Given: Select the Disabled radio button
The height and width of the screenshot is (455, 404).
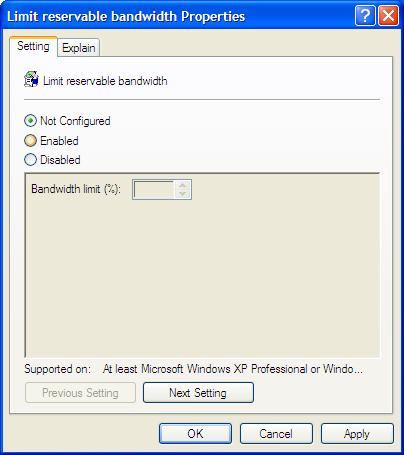Looking at the screenshot, I should pyautogui.click(x=30, y=160).
